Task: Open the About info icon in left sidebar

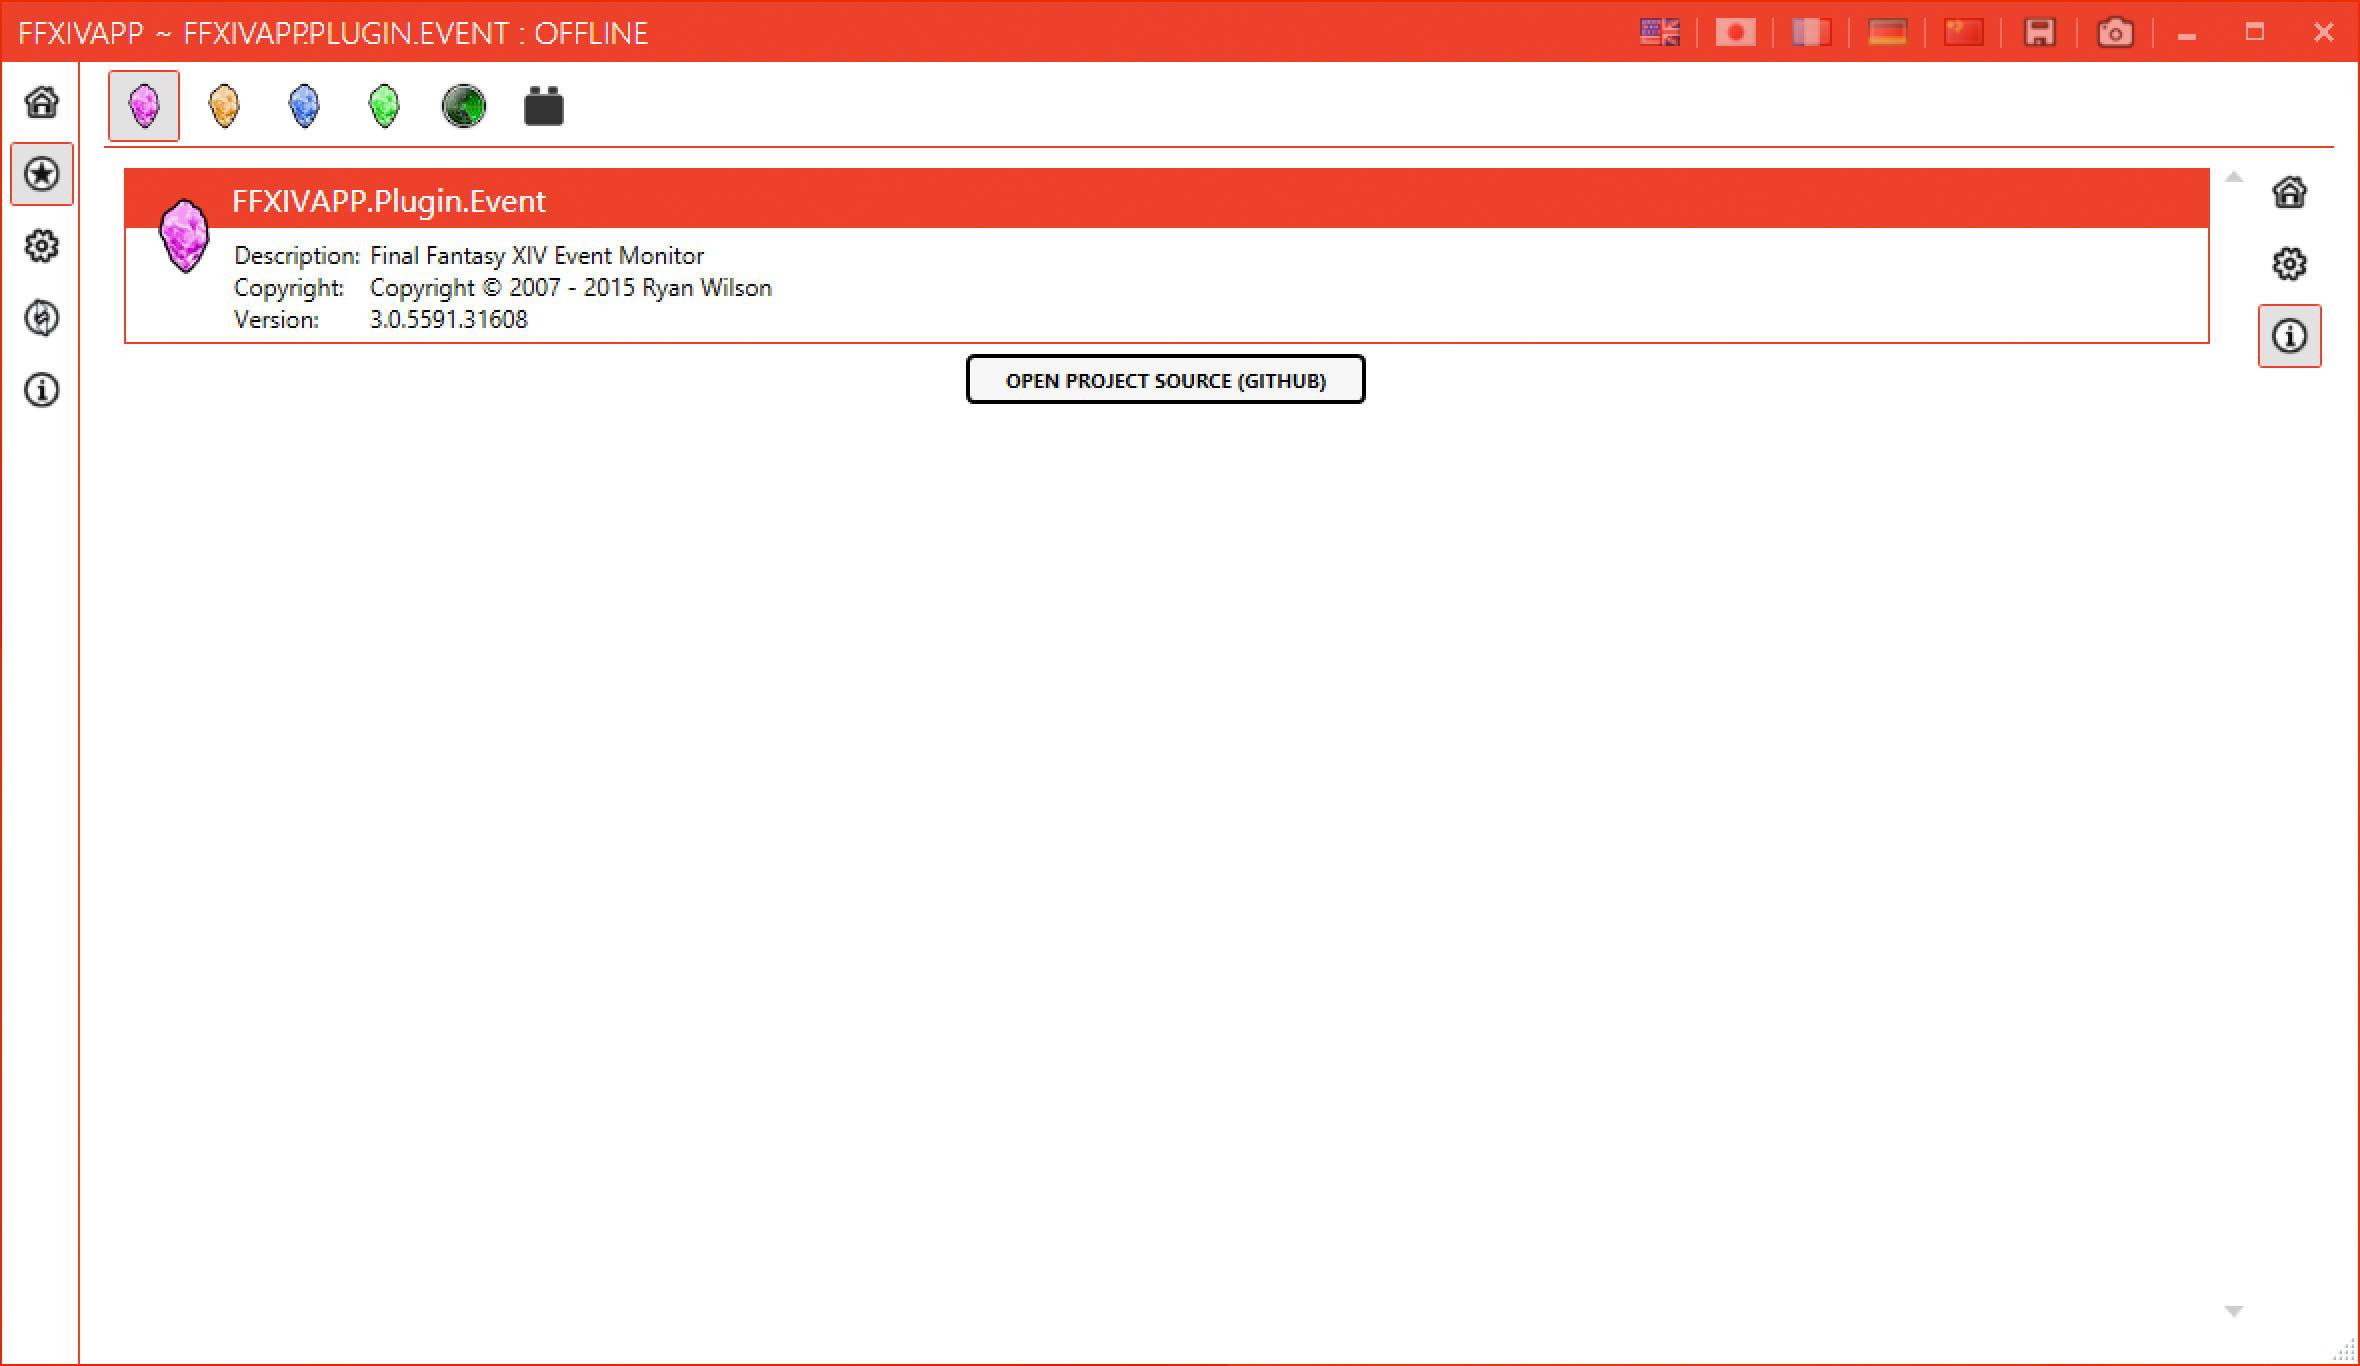Action: coord(42,390)
